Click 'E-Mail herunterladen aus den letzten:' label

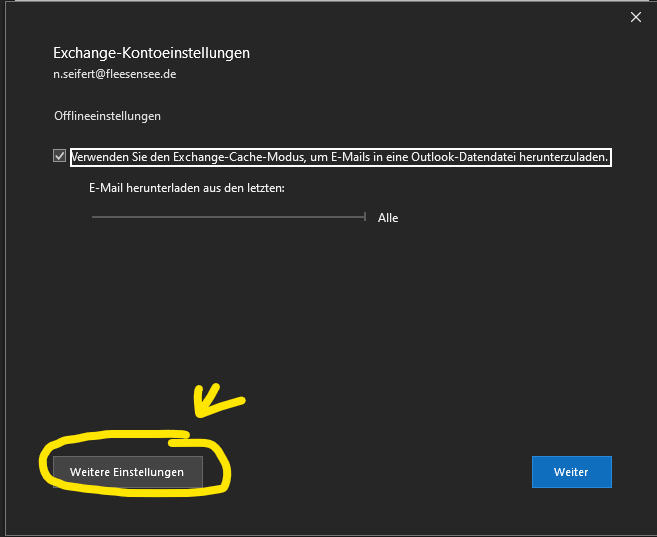pos(187,188)
